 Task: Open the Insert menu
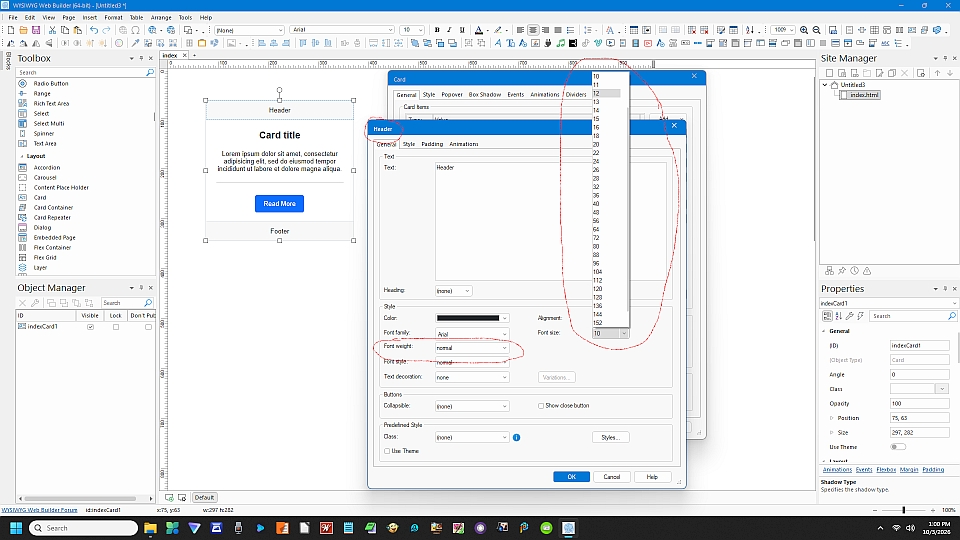pyautogui.click(x=89, y=18)
